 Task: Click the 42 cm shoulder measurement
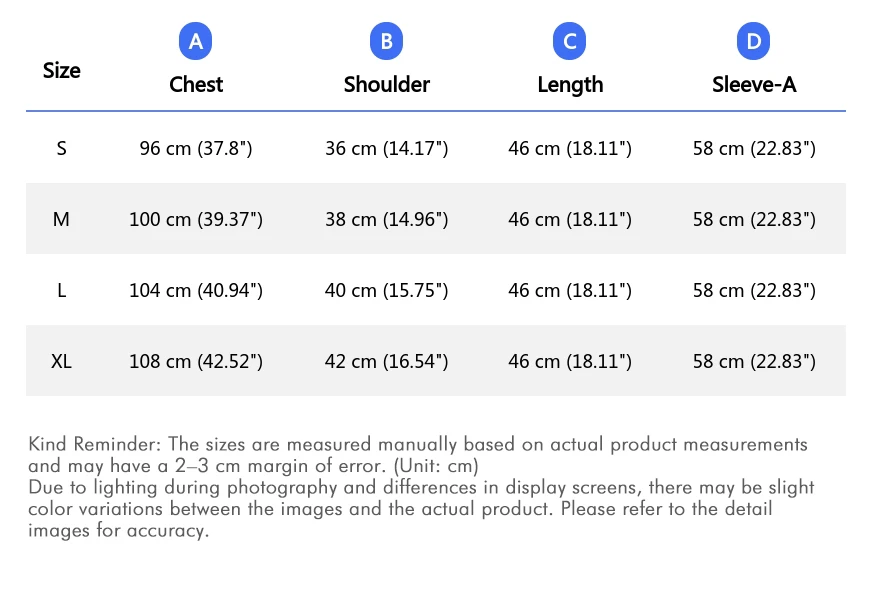pos(386,361)
